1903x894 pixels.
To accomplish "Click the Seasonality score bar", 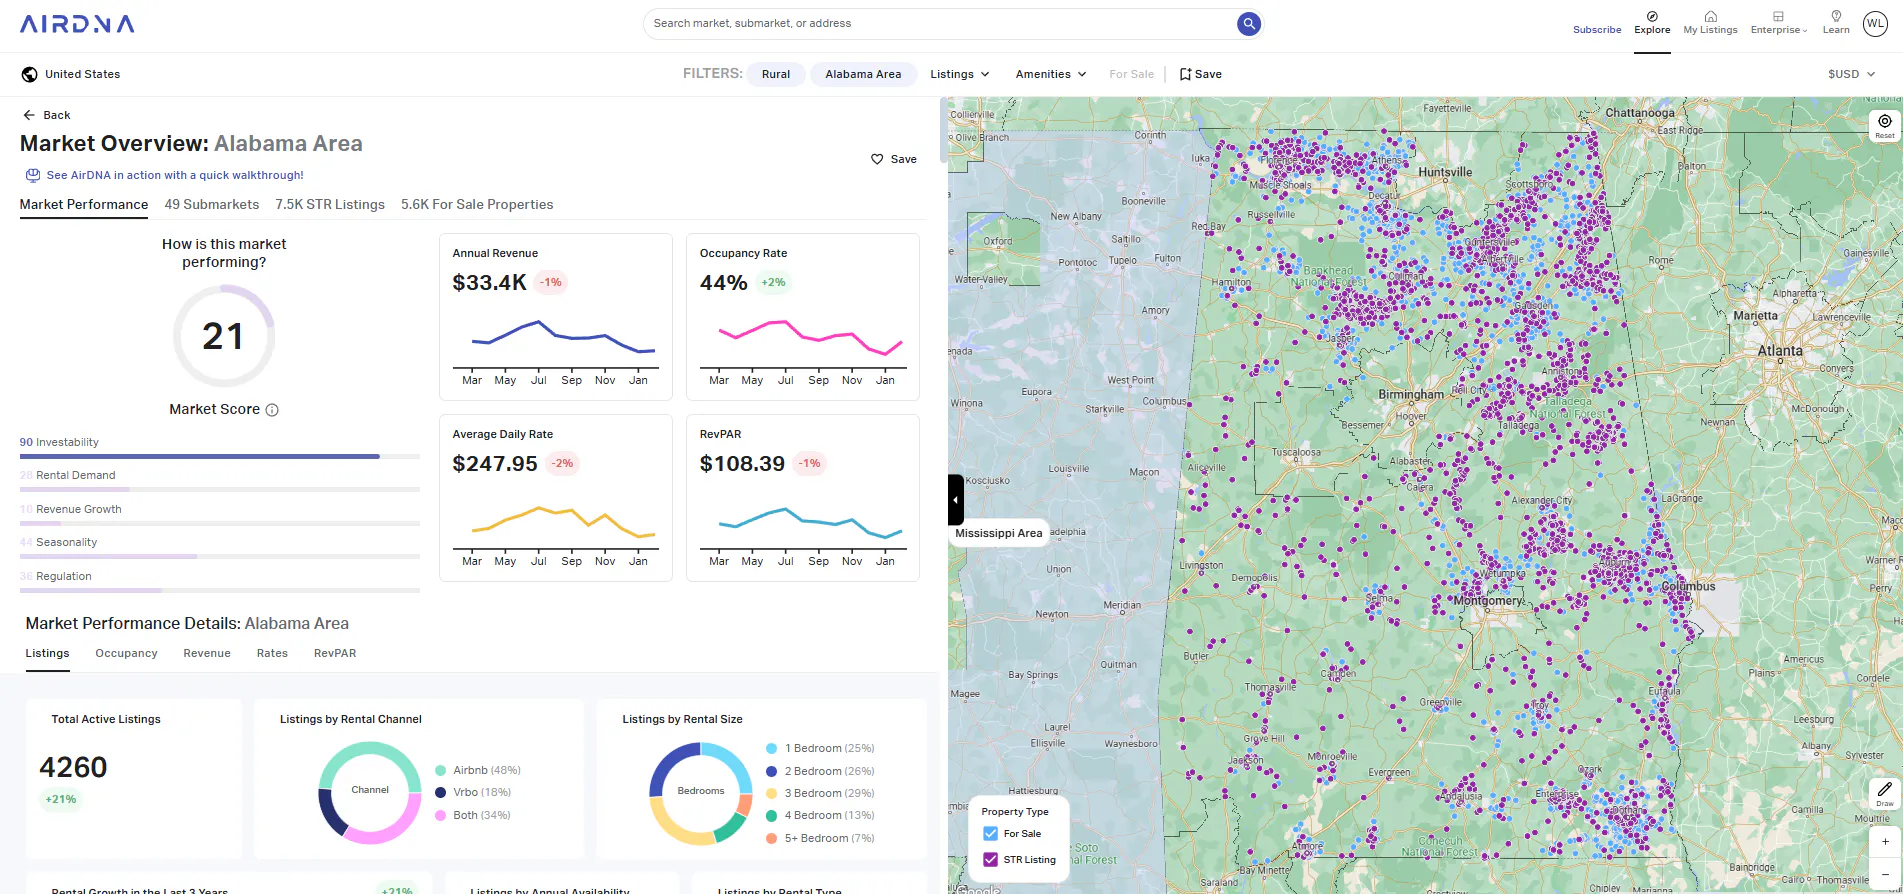I will click(x=220, y=556).
